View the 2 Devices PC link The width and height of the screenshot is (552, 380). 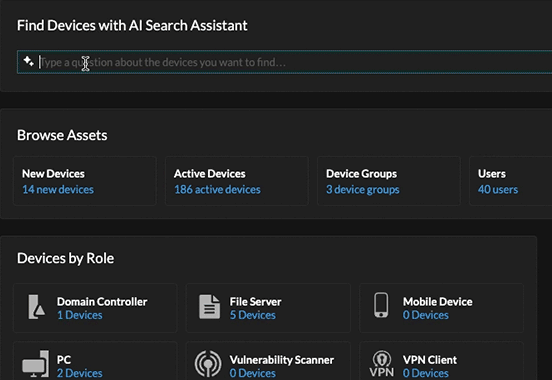(80, 373)
